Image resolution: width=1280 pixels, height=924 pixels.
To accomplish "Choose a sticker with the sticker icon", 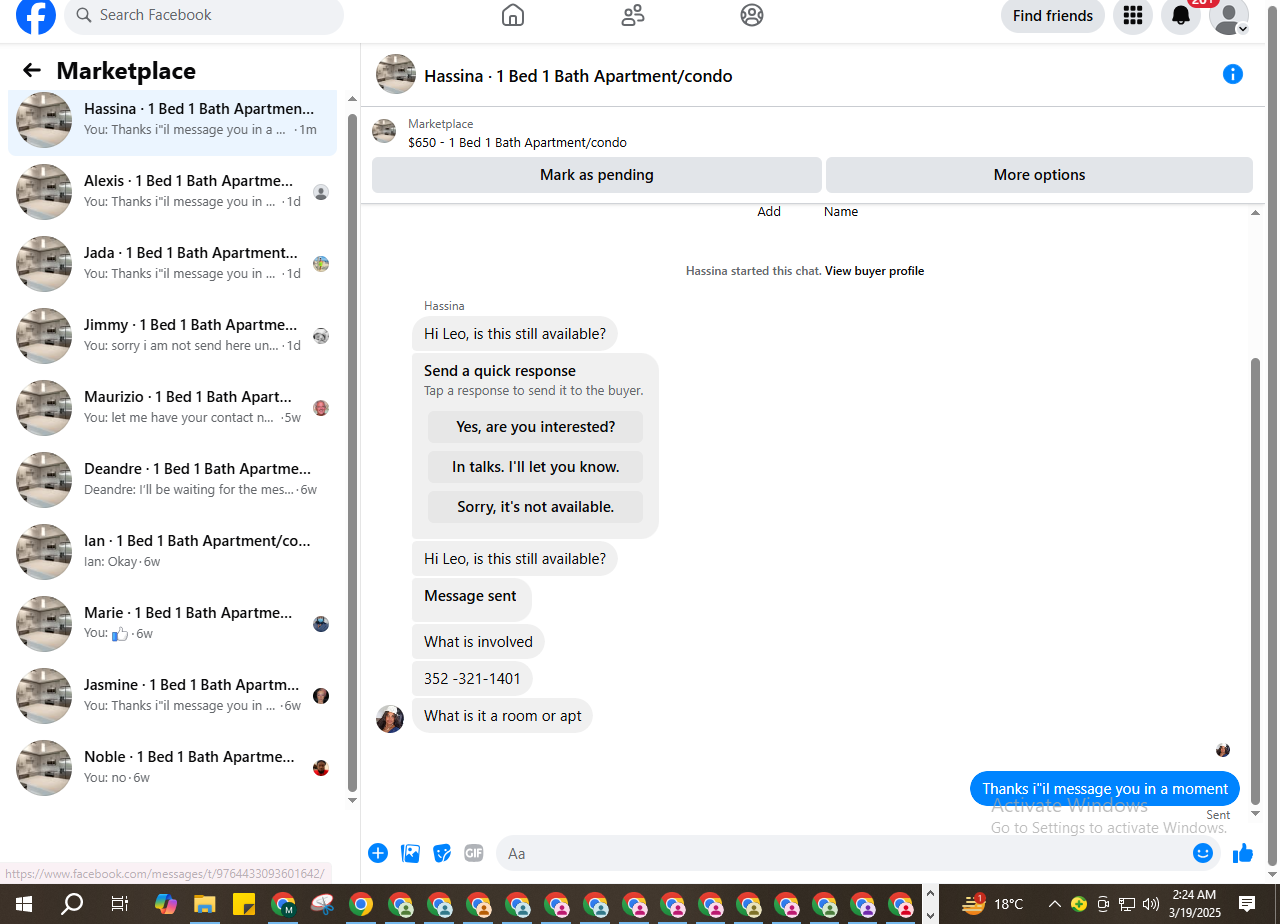I will tap(442, 853).
